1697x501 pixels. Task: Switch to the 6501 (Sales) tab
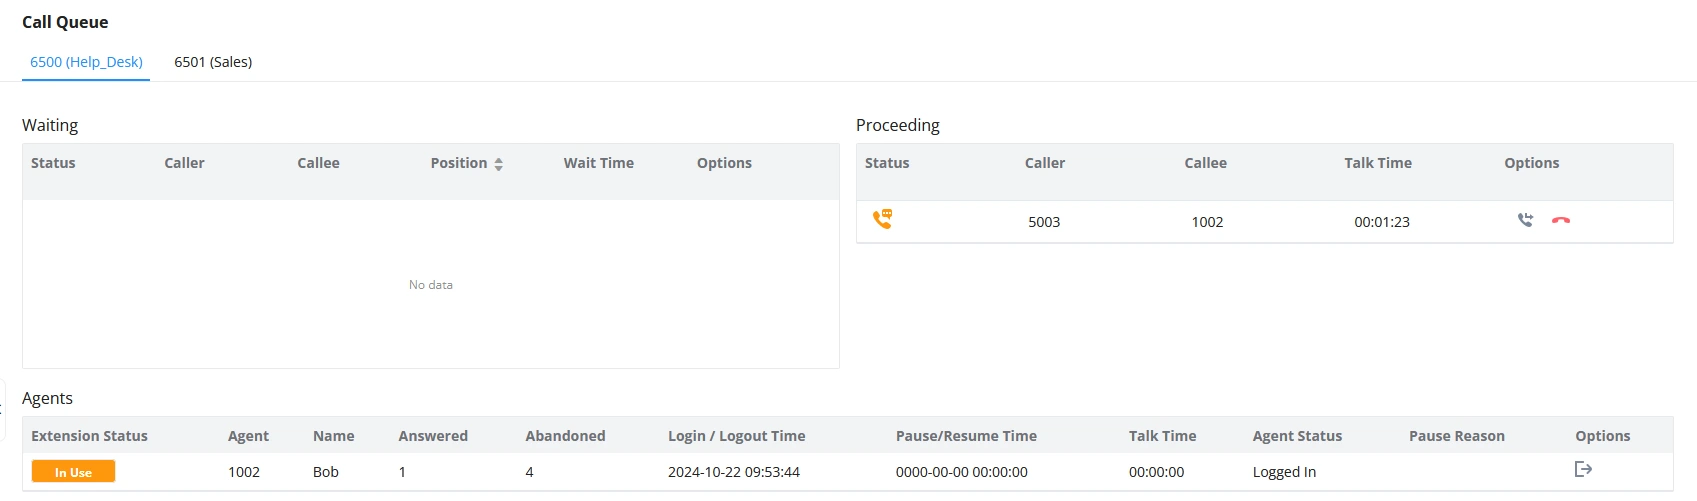point(213,62)
